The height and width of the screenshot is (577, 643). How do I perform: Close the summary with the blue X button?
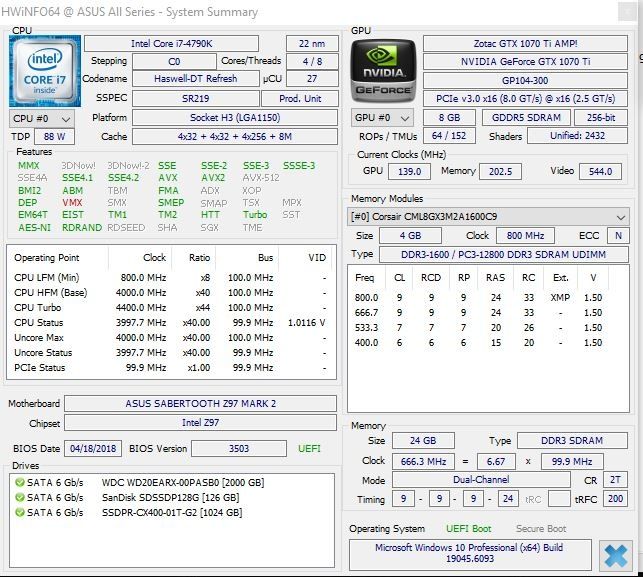click(616, 556)
